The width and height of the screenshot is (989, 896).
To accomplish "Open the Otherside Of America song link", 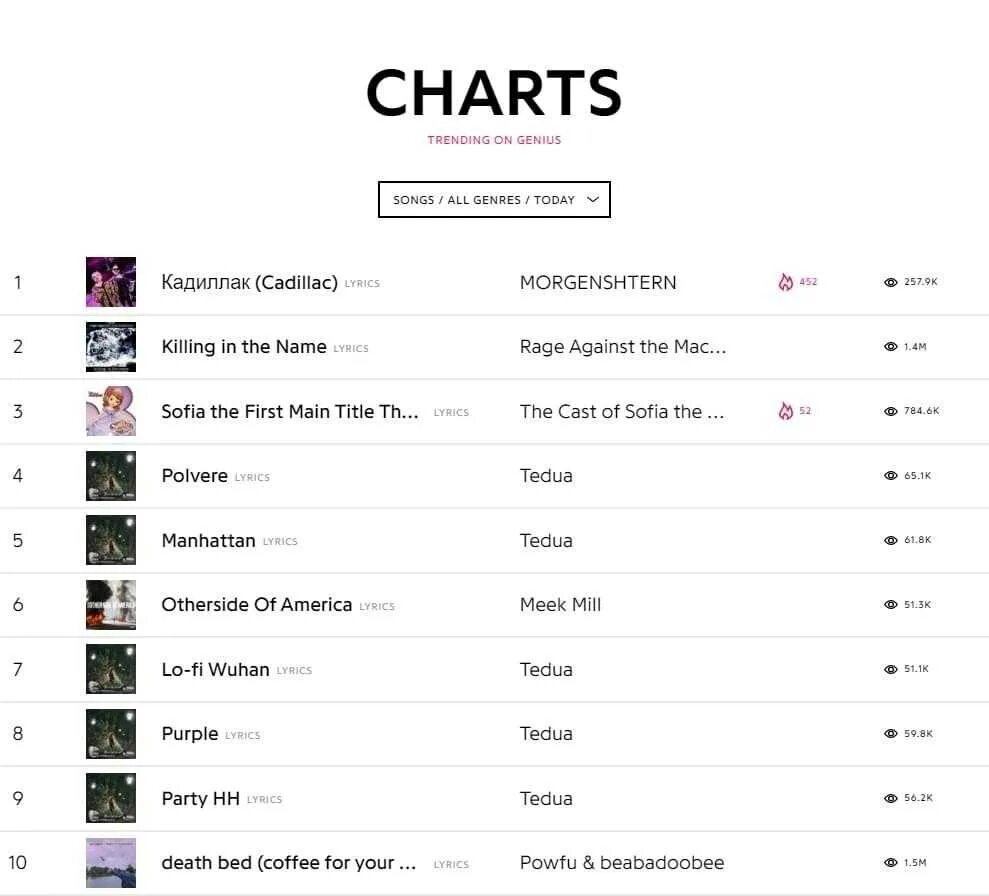I will coord(256,605).
